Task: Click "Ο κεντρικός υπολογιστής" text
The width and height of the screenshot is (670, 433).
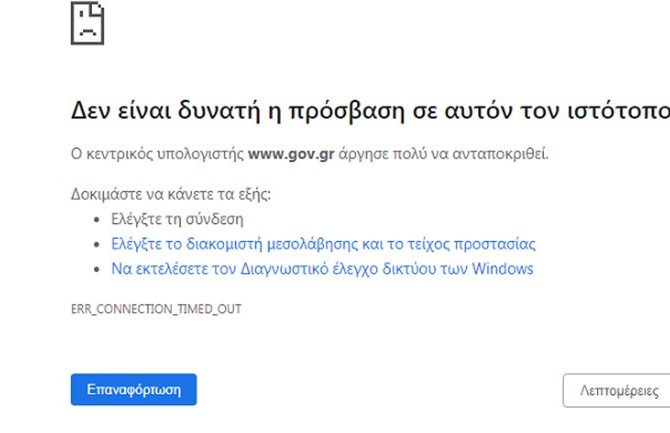Action: 156,155
